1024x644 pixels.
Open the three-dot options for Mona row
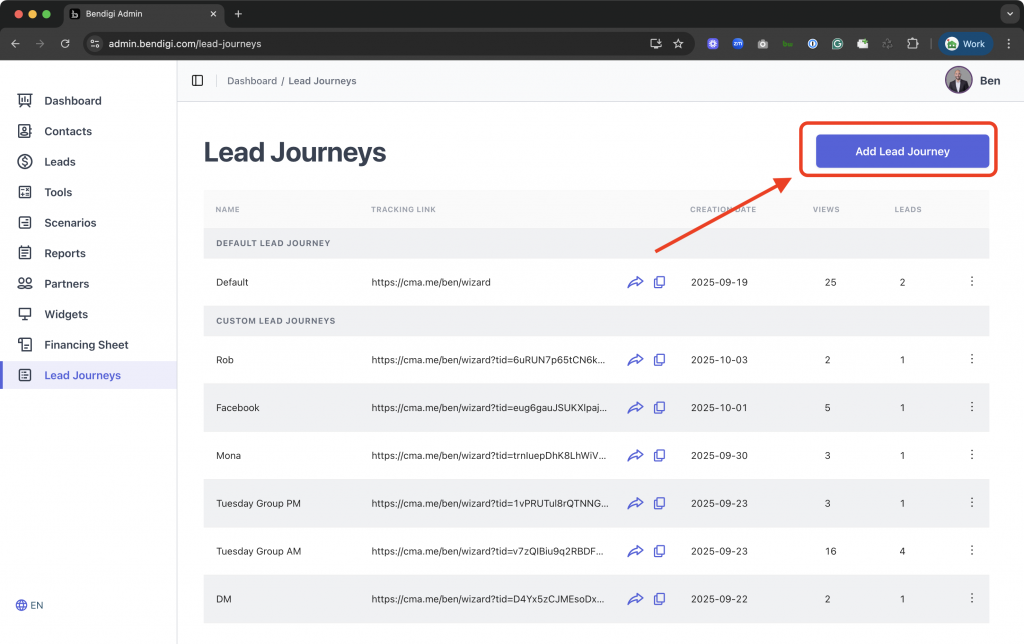click(972, 455)
